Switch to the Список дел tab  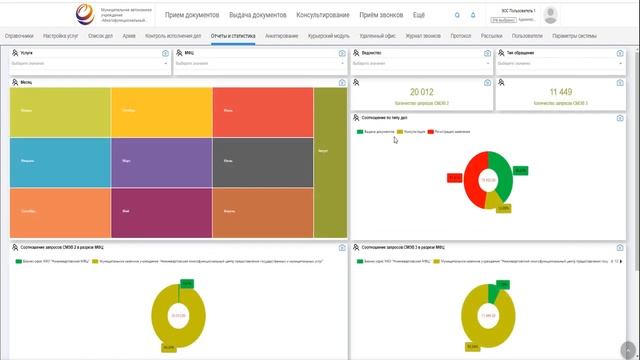point(100,36)
